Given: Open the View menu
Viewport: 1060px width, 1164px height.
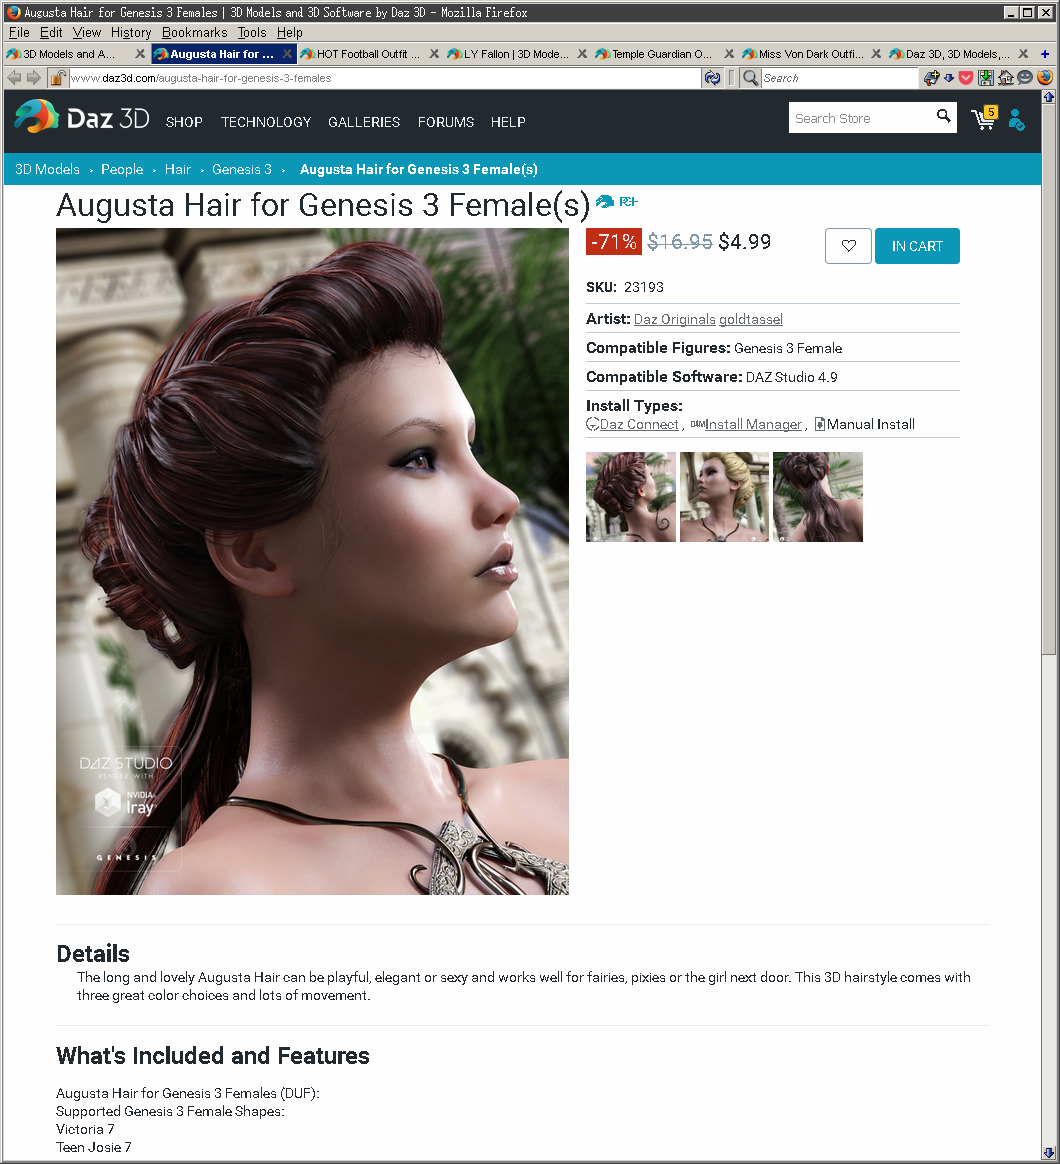Looking at the screenshot, I should [87, 33].
